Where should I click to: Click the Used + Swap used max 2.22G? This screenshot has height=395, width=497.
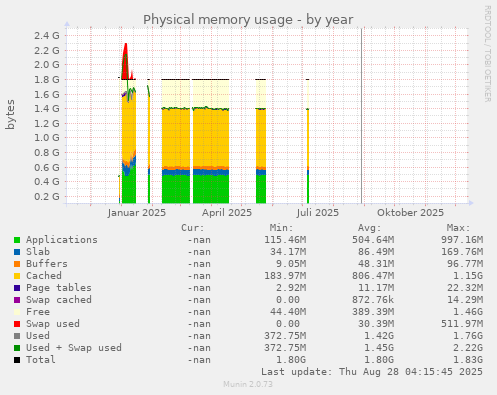[468, 348]
